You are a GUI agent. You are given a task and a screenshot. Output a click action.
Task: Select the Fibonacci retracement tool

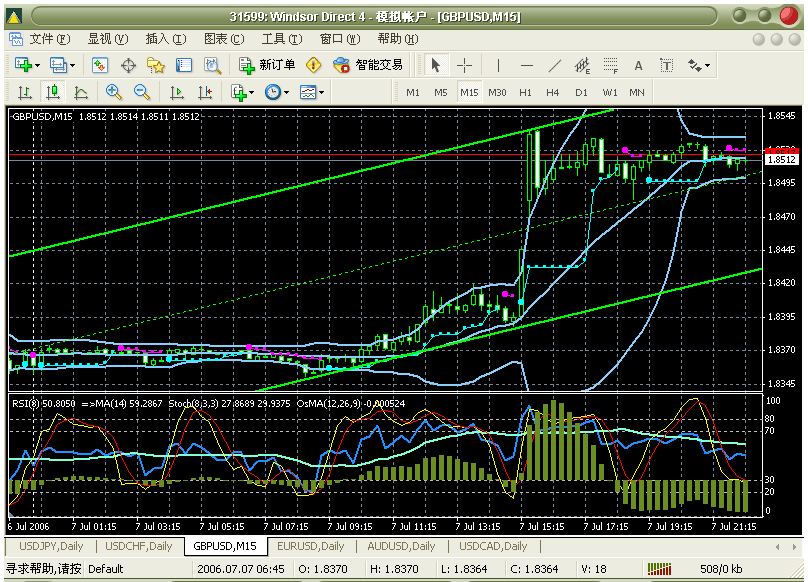(x=609, y=65)
